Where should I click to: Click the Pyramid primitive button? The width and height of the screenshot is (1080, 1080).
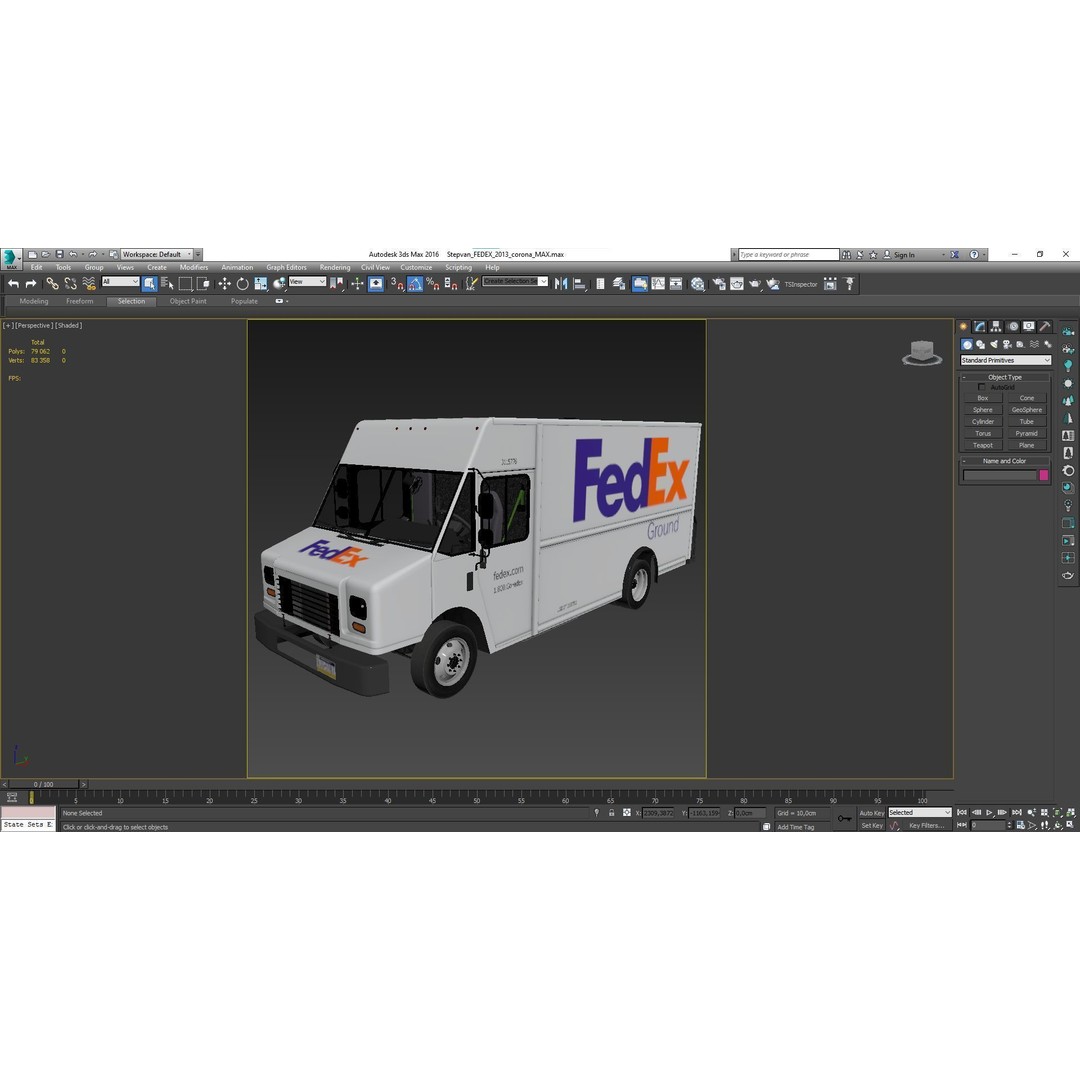point(1026,433)
